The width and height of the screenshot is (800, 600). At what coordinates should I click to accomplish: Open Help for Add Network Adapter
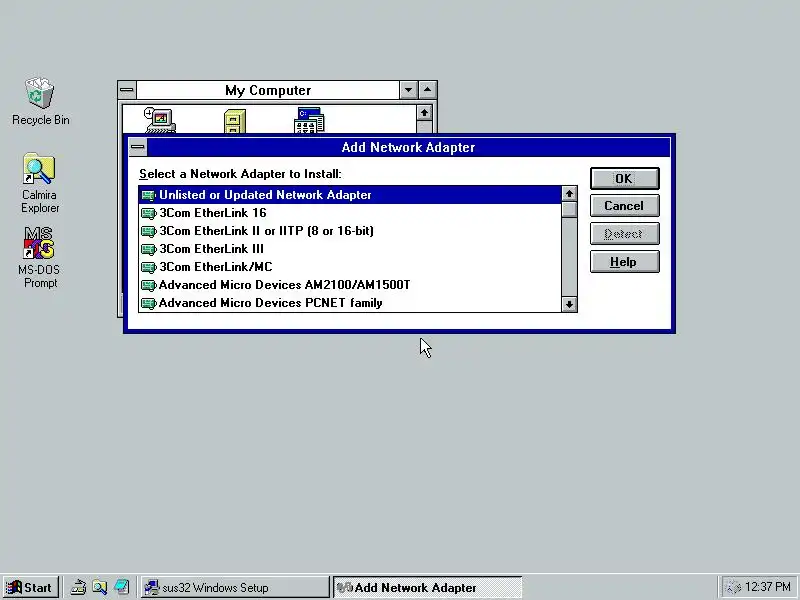coord(624,262)
